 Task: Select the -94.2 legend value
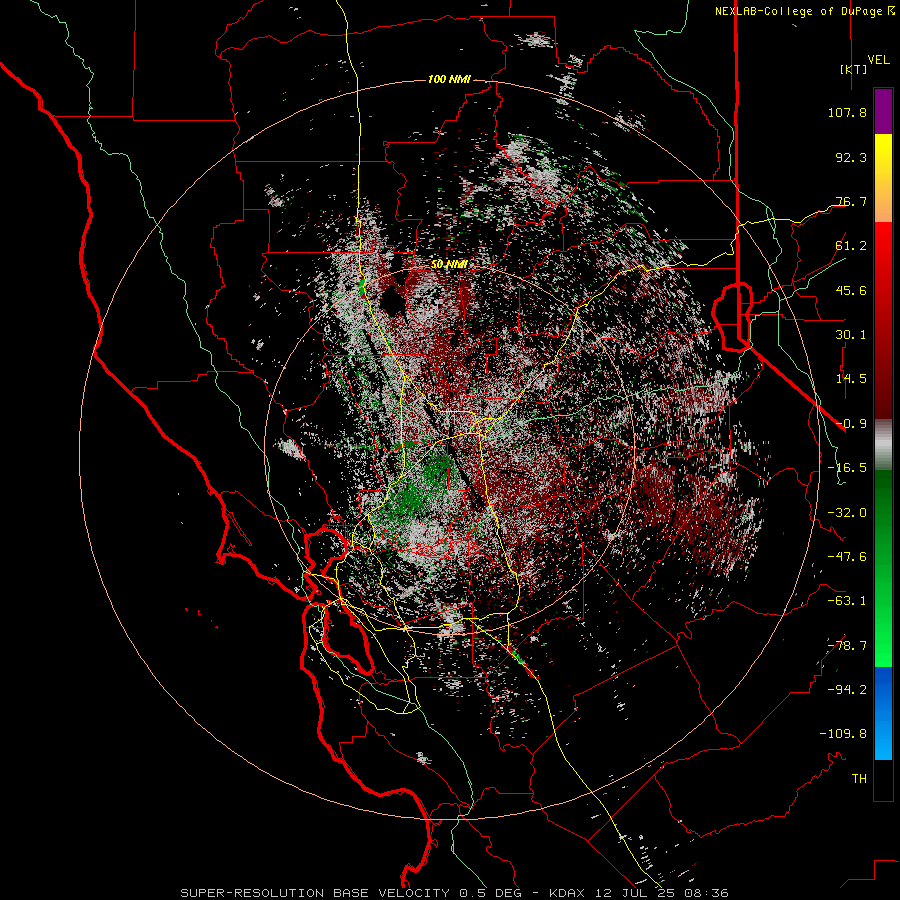tap(847, 690)
